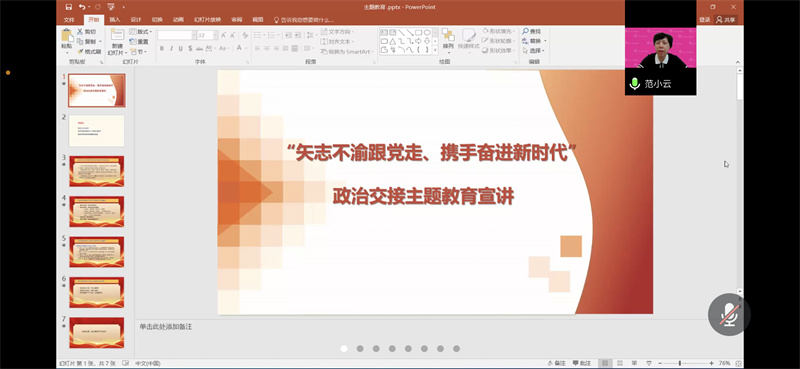
Task: Switch to 幻灯片放映 slideshow tab
Action: pyautogui.click(x=207, y=19)
